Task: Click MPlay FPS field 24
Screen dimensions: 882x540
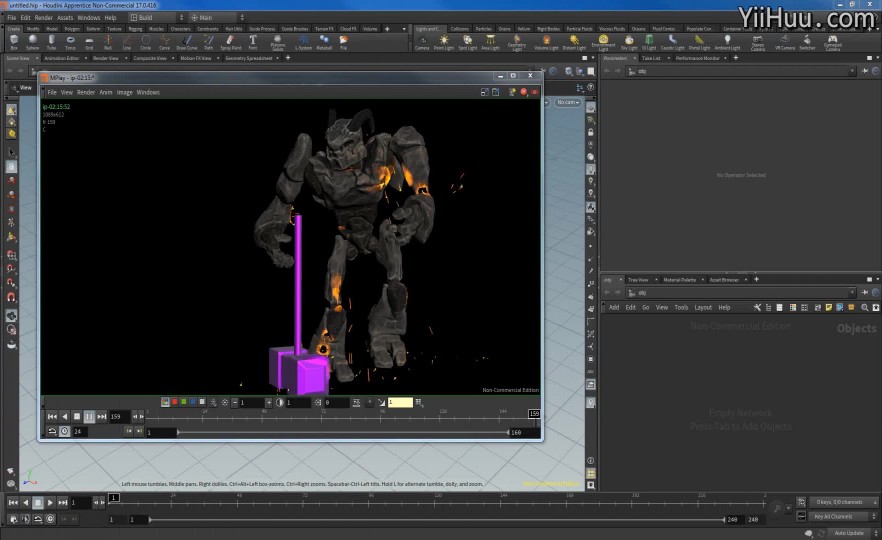Action: click(79, 431)
